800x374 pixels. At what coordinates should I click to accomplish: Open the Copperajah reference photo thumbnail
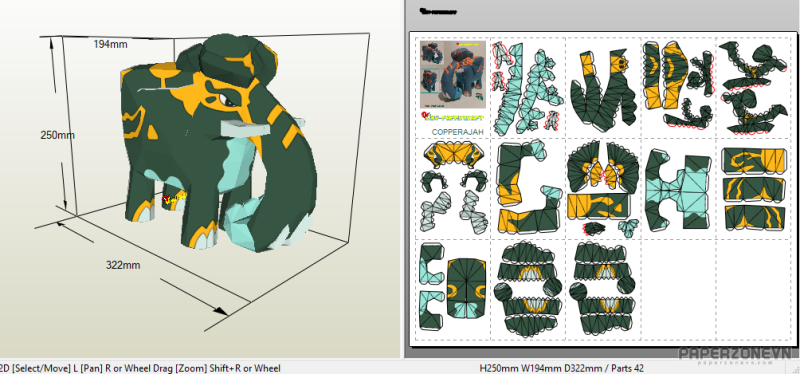453,73
